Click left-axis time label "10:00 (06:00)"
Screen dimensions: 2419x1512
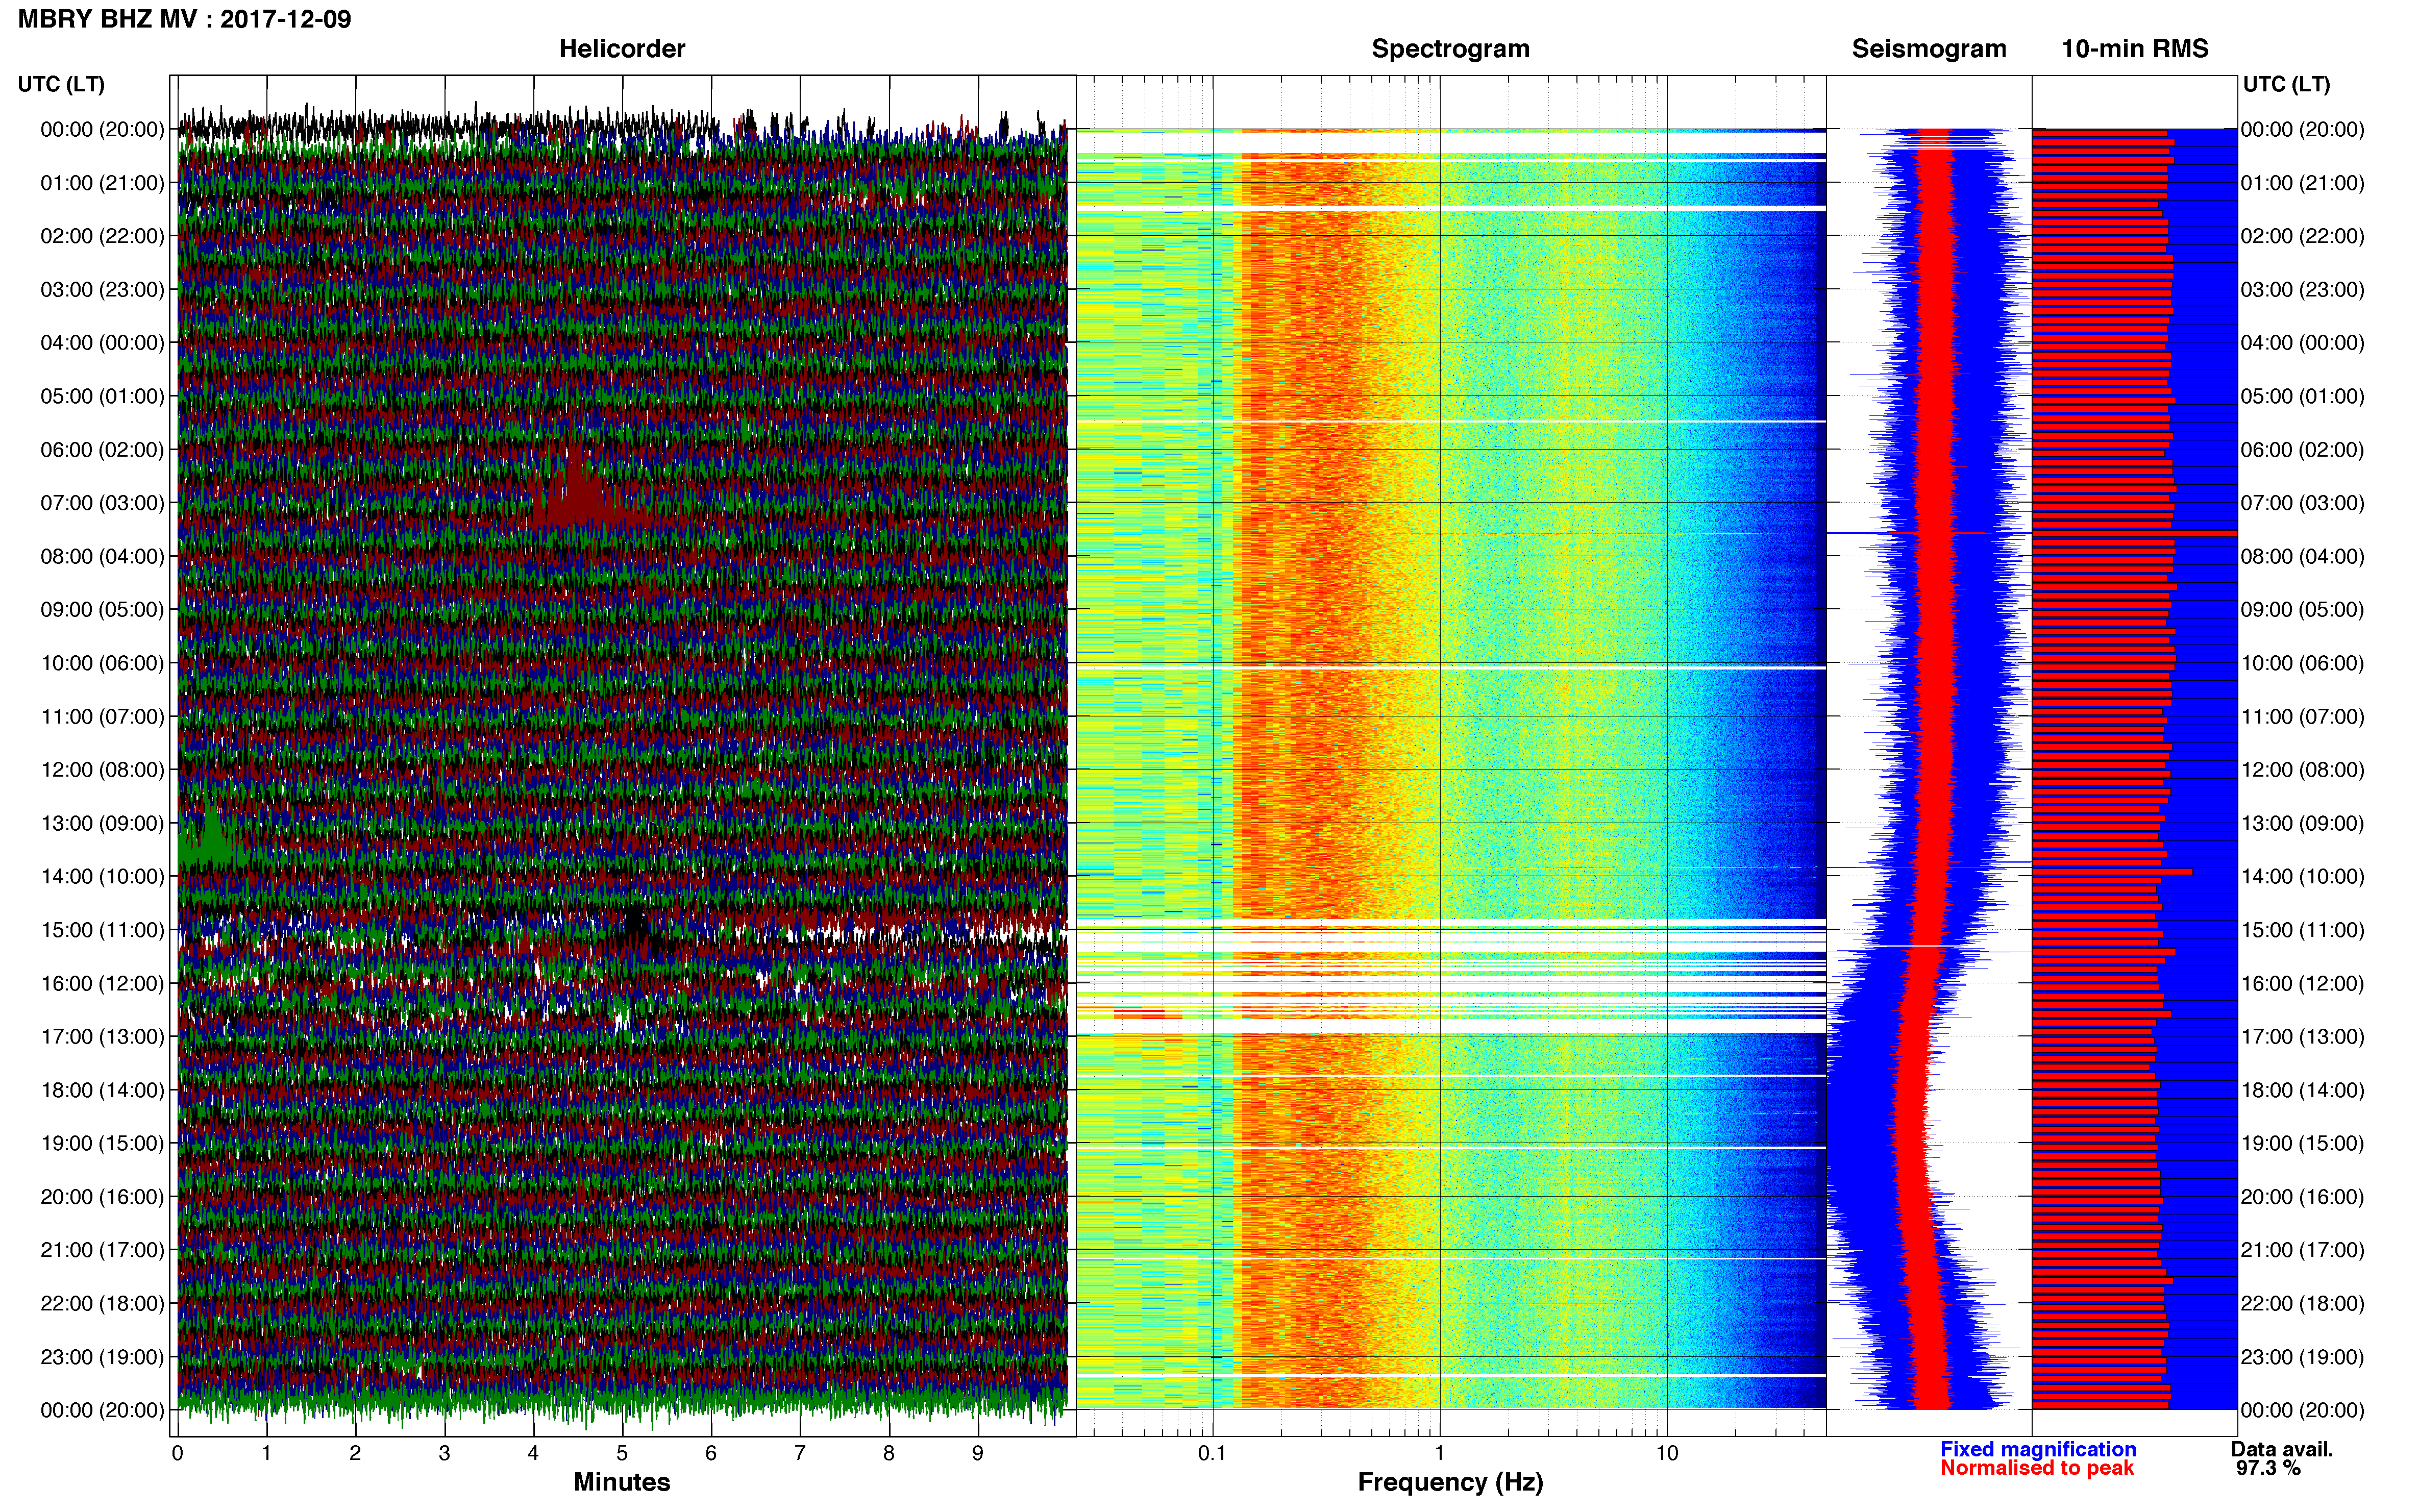102,663
